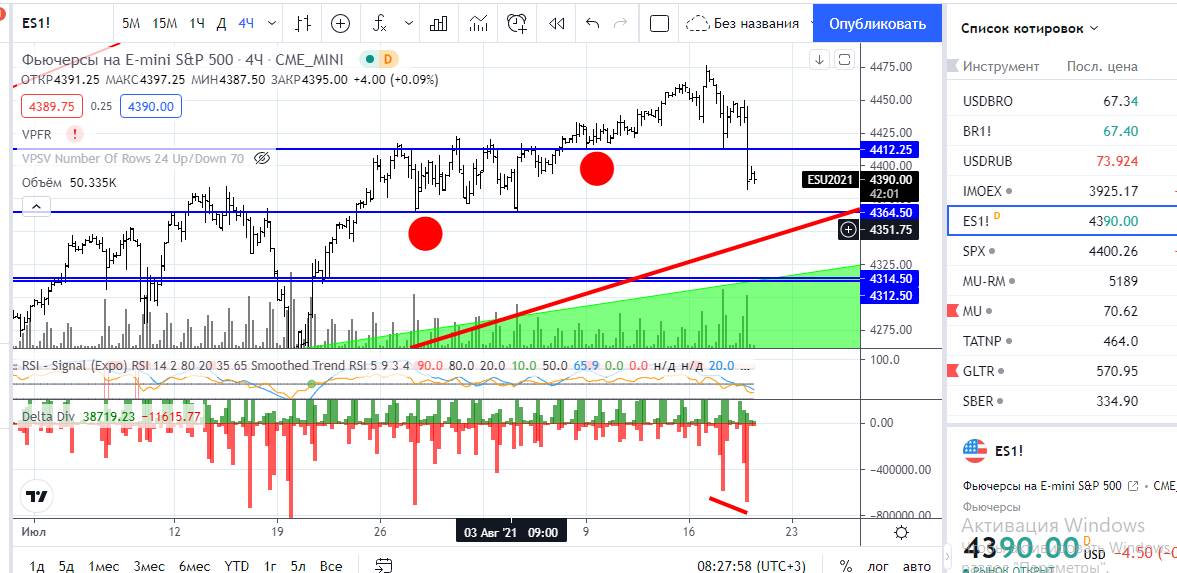Click the blue buy price 4390.00
The image size is (1177, 573).
tap(151, 107)
